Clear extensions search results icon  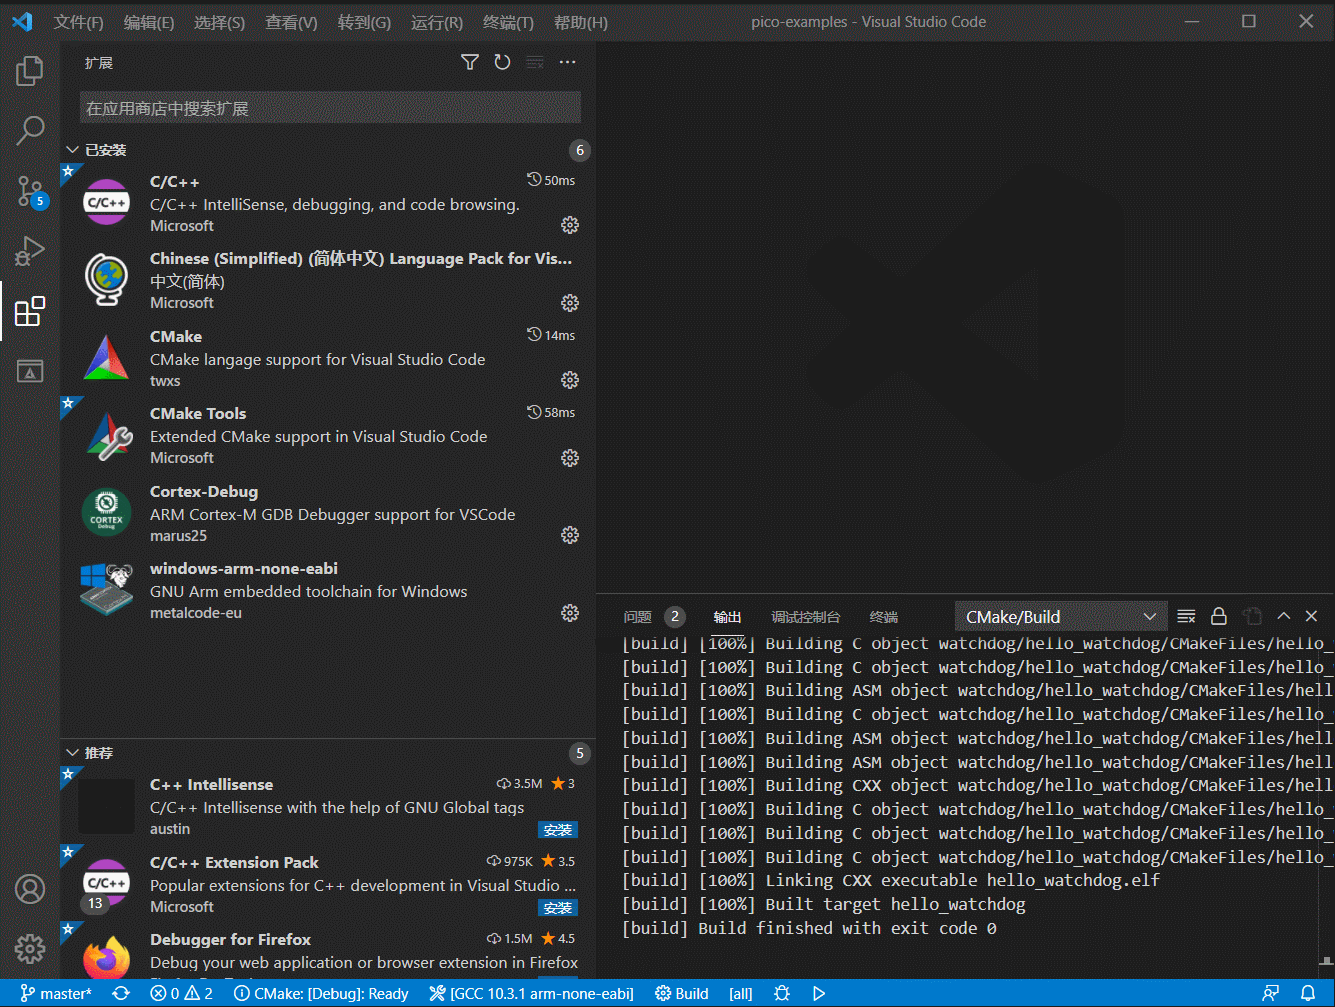(x=535, y=62)
